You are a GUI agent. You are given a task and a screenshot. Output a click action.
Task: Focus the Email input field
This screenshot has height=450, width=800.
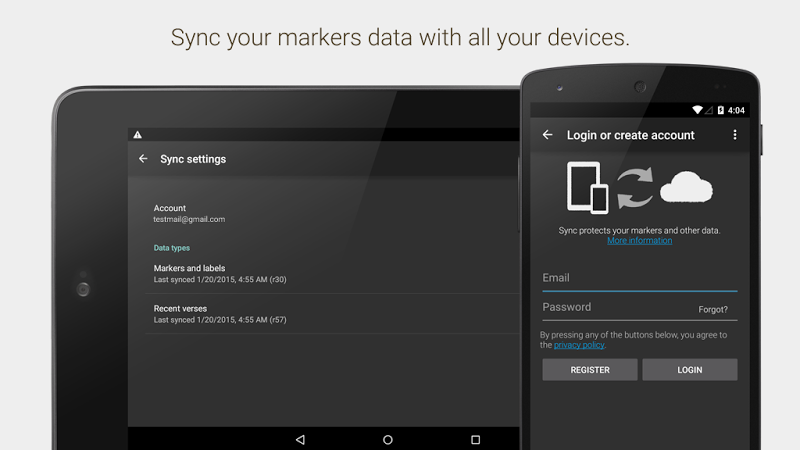(640, 279)
